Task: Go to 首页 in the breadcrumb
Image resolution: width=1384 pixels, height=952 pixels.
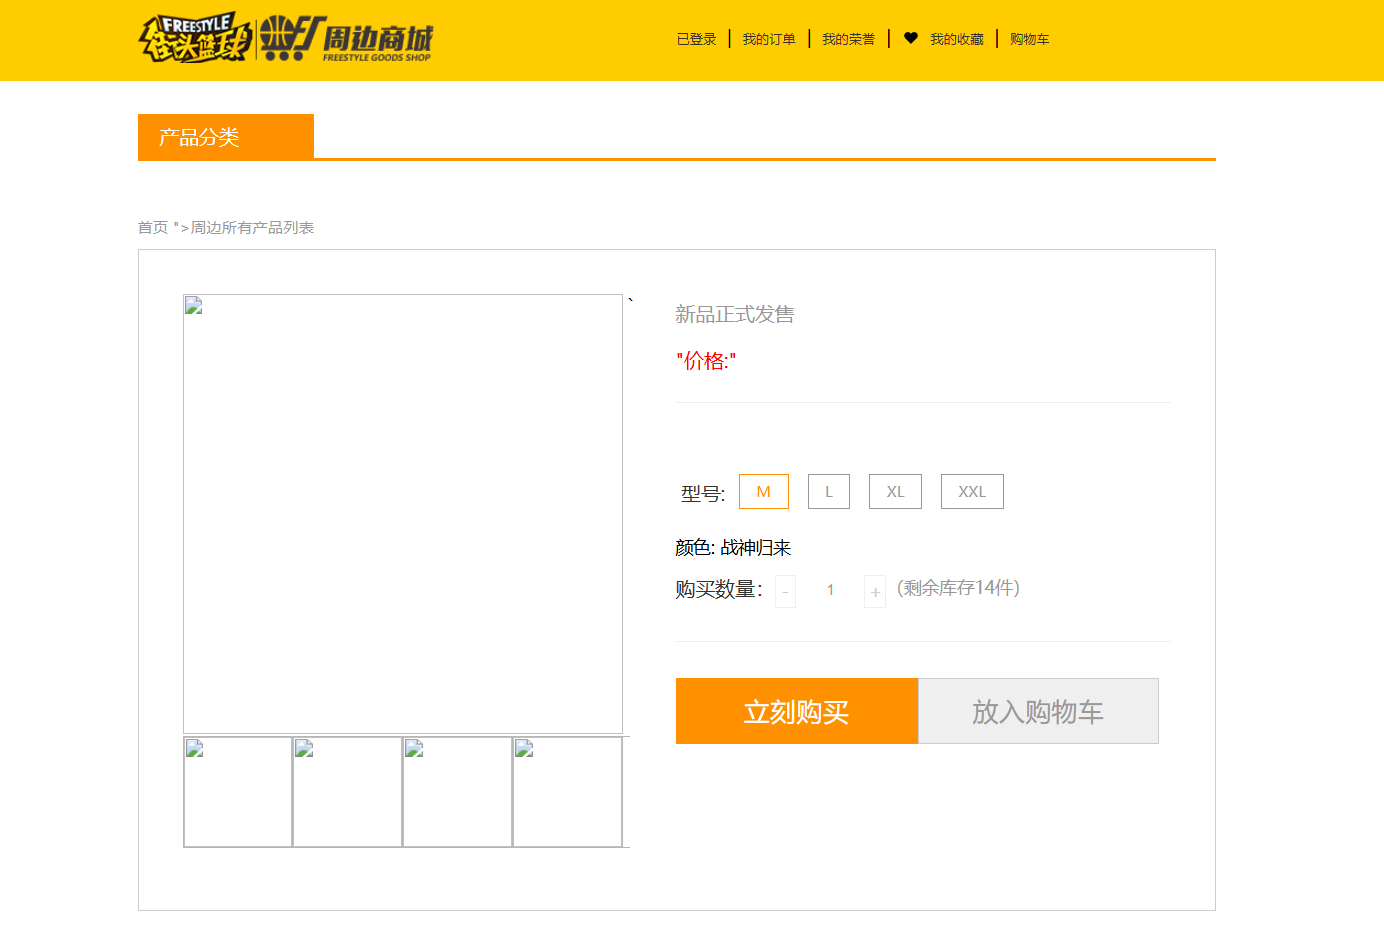Action: pyautogui.click(x=153, y=228)
